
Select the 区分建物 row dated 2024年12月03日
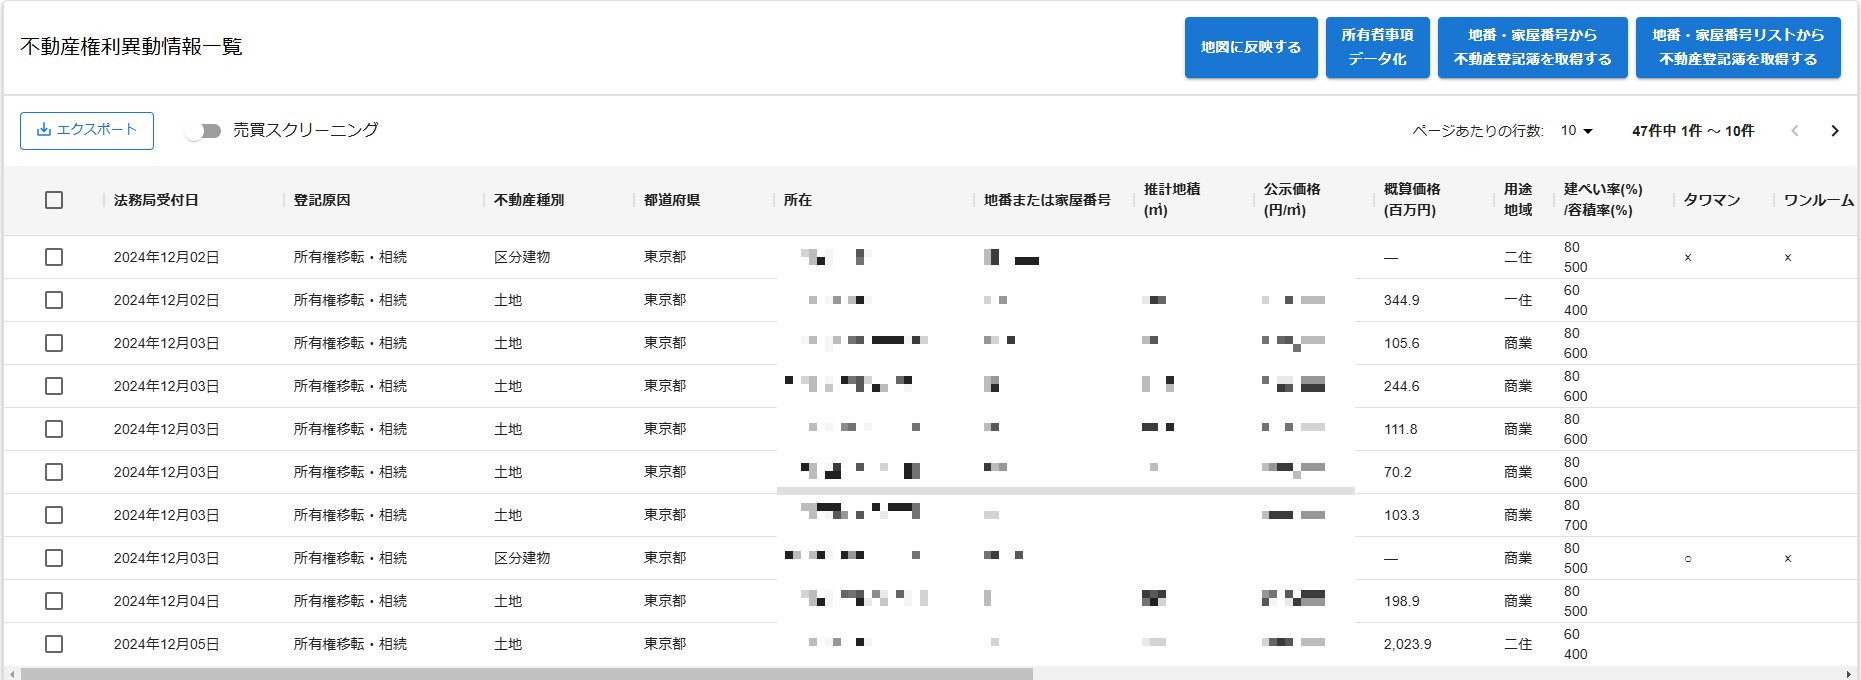(x=54, y=558)
